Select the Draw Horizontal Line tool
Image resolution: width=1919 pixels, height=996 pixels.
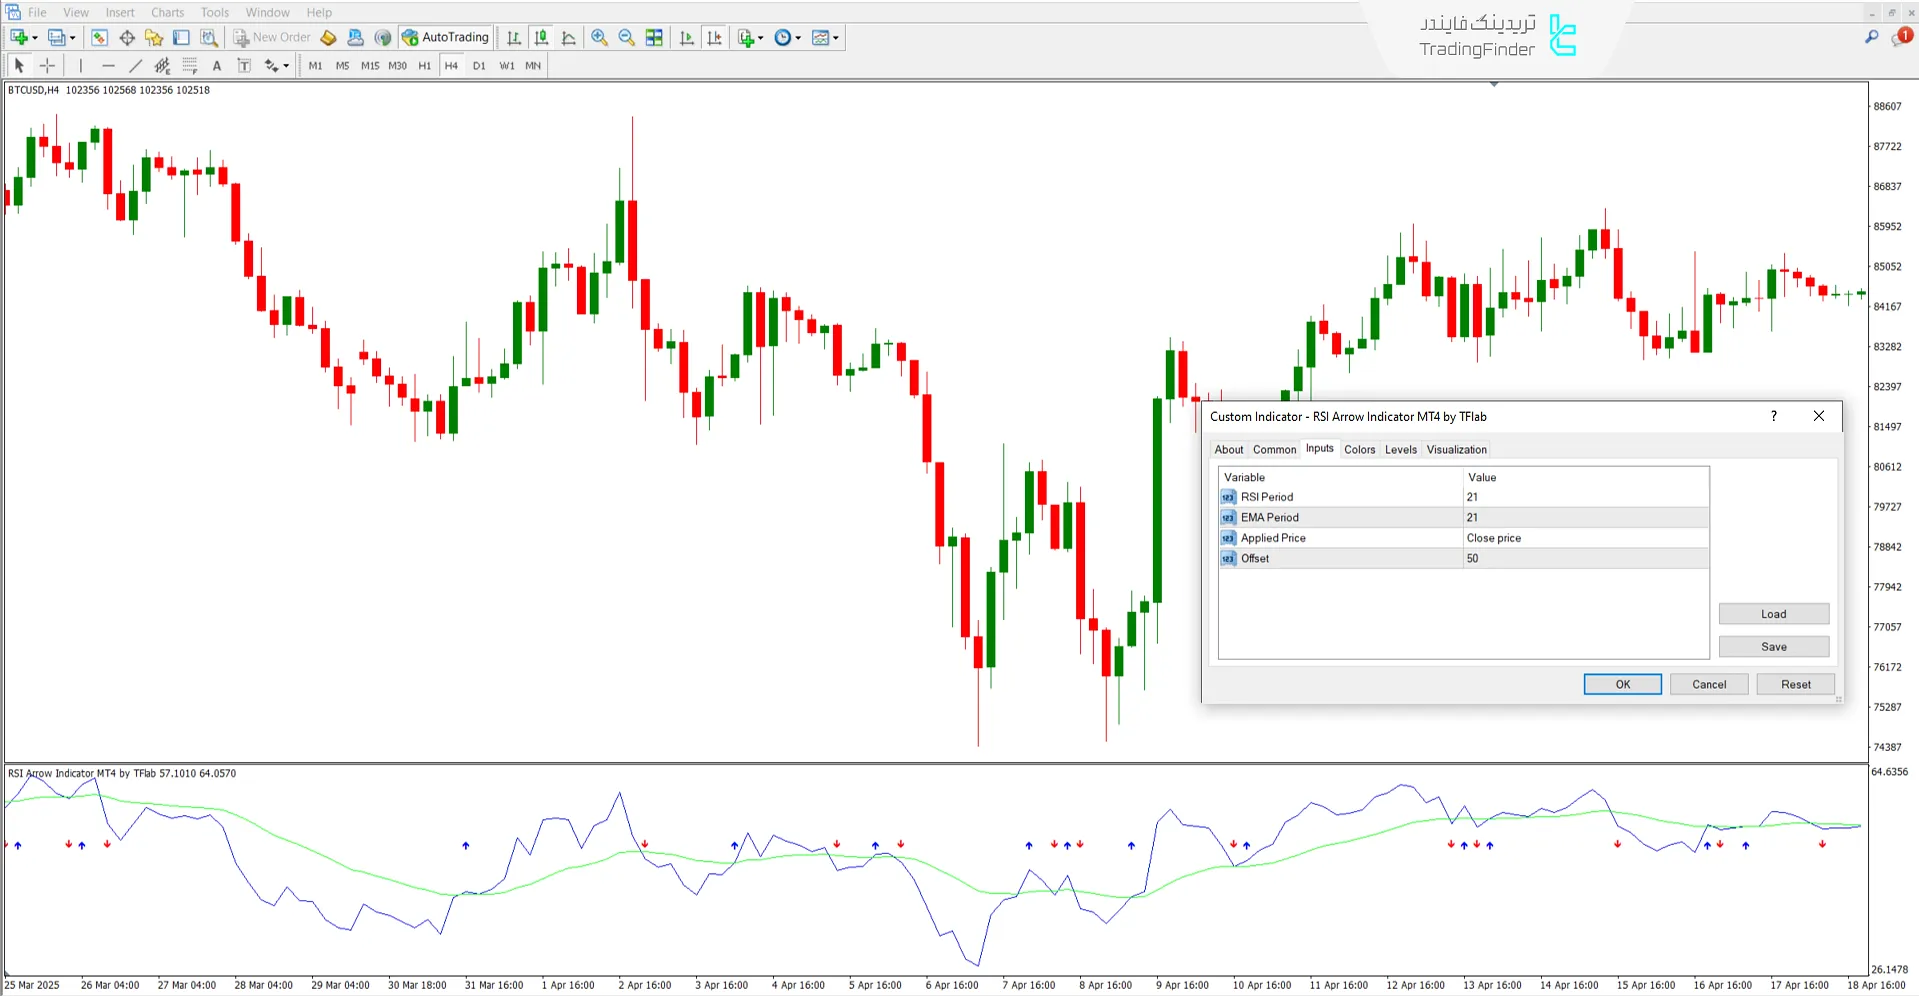(x=108, y=65)
